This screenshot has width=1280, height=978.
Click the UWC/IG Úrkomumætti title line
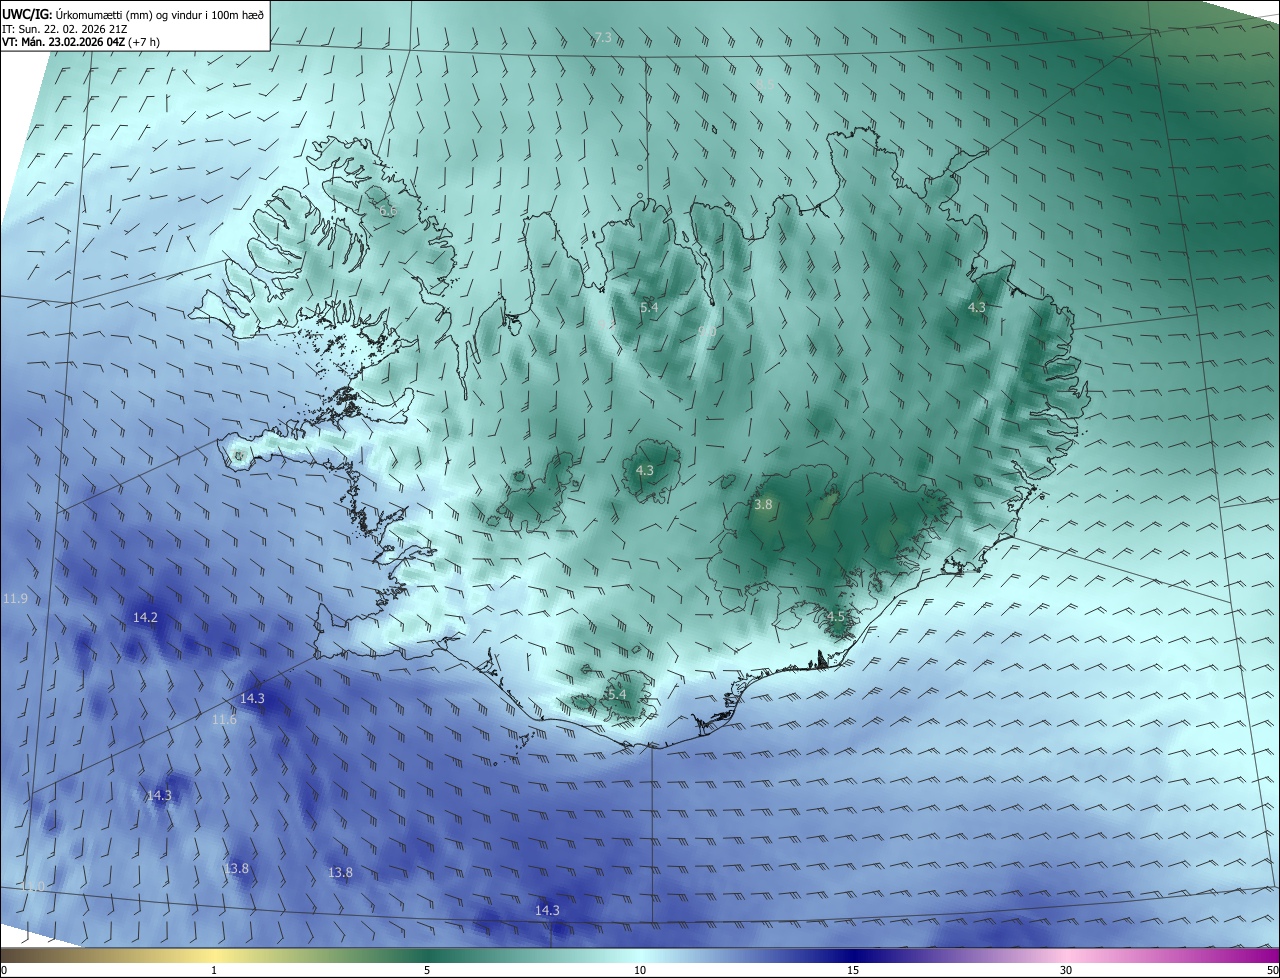[x=132, y=14]
